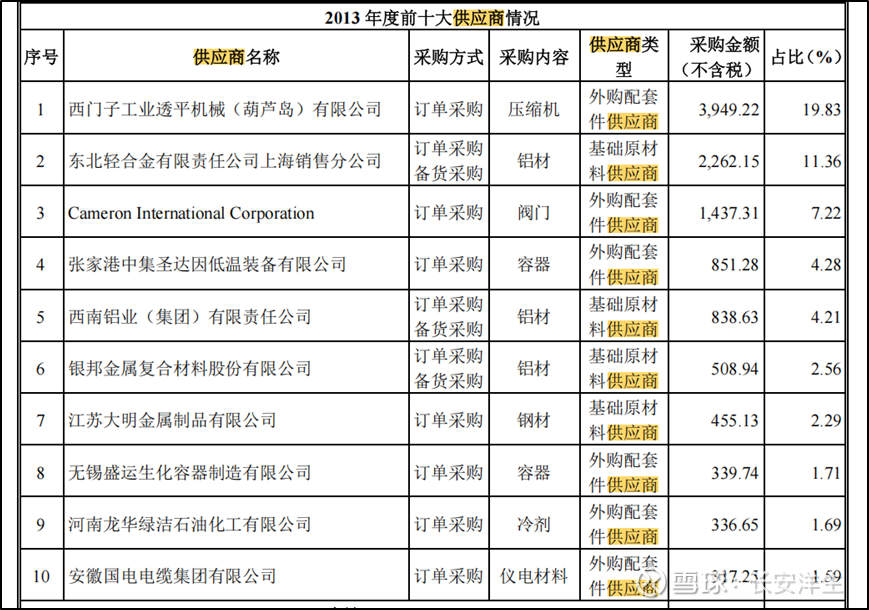869x610 pixels.
Task: Click purchase content '压缩机' in row 1
Action: pos(534,109)
